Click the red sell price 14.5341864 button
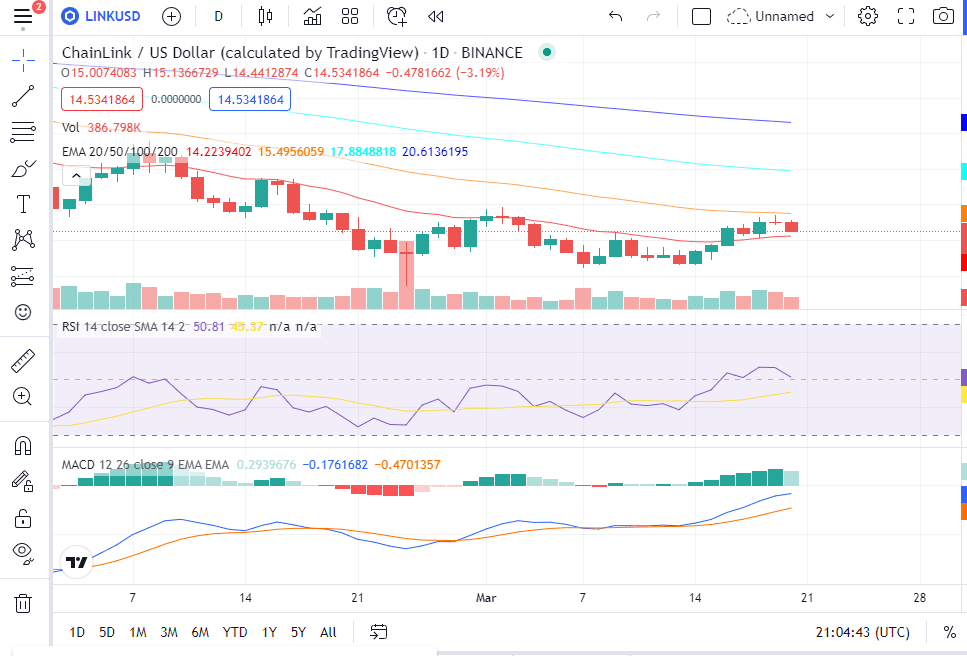967x656 pixels. (102, 99)
